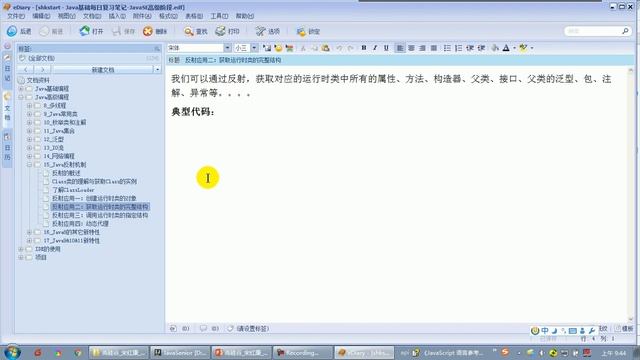This screenshot has height=360, width=640.
Task: Expand the 8_多线程 folder
Action: [29, 105]
